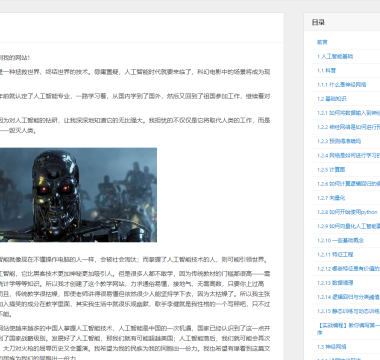Screen dimensions: 380x360
Task: Open the 前言 preface link
Action: pos(322,42)
